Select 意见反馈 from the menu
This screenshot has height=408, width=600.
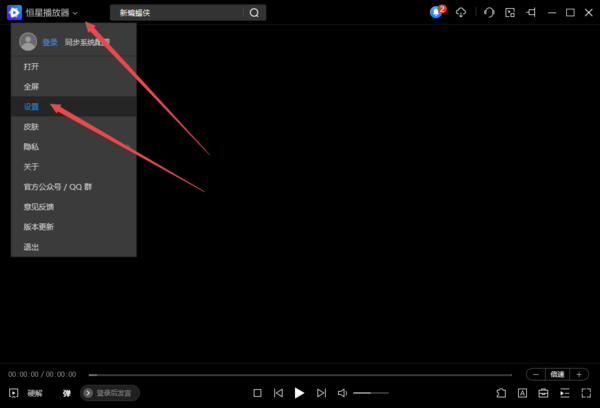(73, 207)
